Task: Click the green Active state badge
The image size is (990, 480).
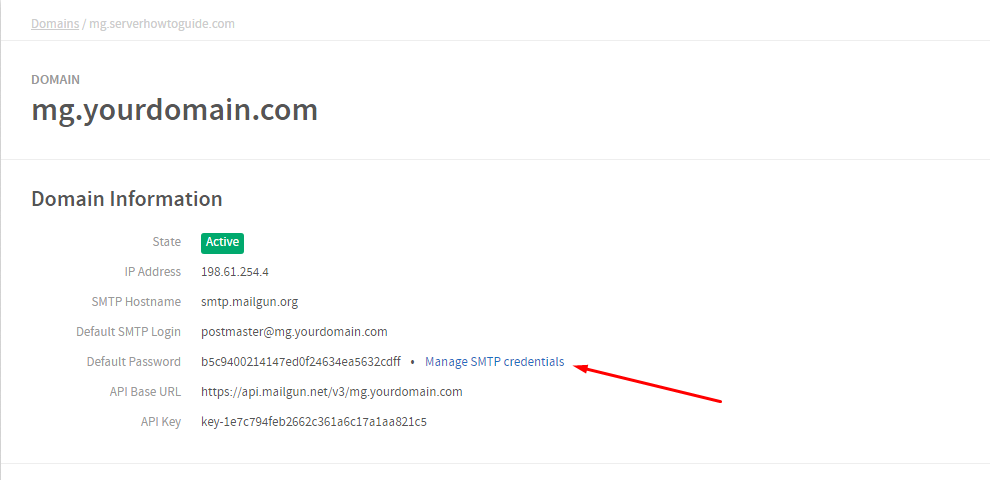Action: click(x=222, y=242)
